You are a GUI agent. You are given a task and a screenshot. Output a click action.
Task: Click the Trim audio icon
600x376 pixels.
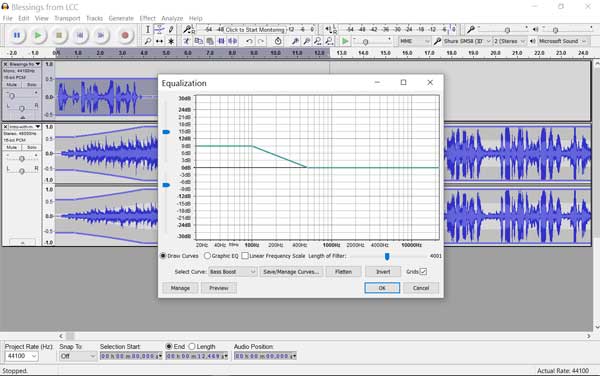click(x=221, y=41)
